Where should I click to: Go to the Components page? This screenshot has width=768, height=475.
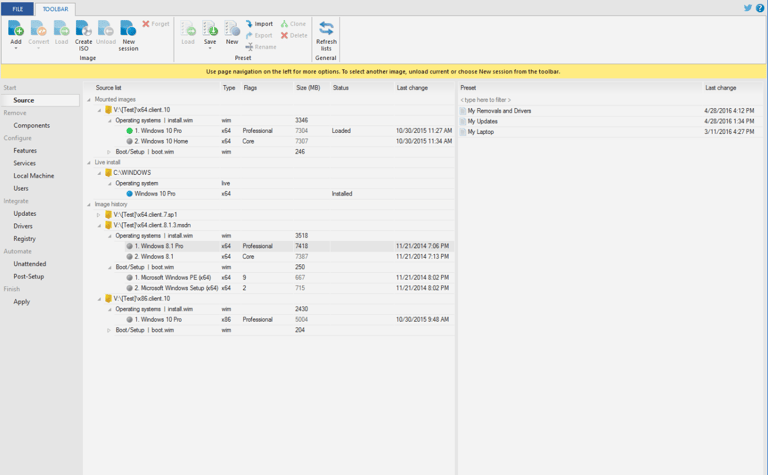[x=31, y=125]
